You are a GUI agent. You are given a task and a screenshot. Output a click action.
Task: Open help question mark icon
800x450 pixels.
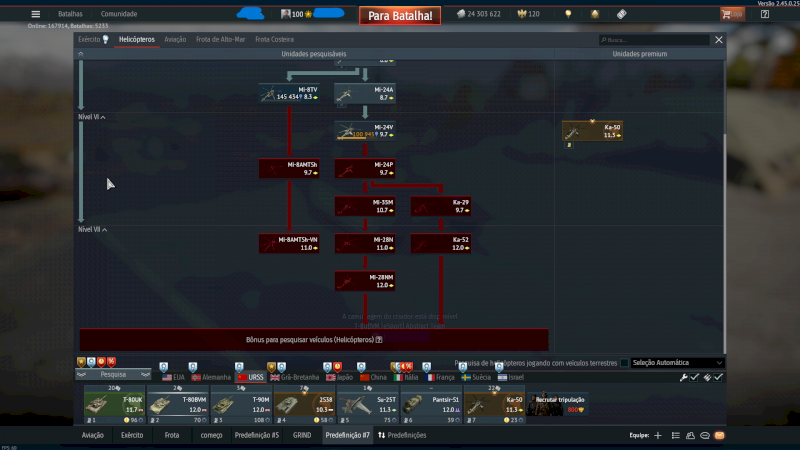coord(765,14)
